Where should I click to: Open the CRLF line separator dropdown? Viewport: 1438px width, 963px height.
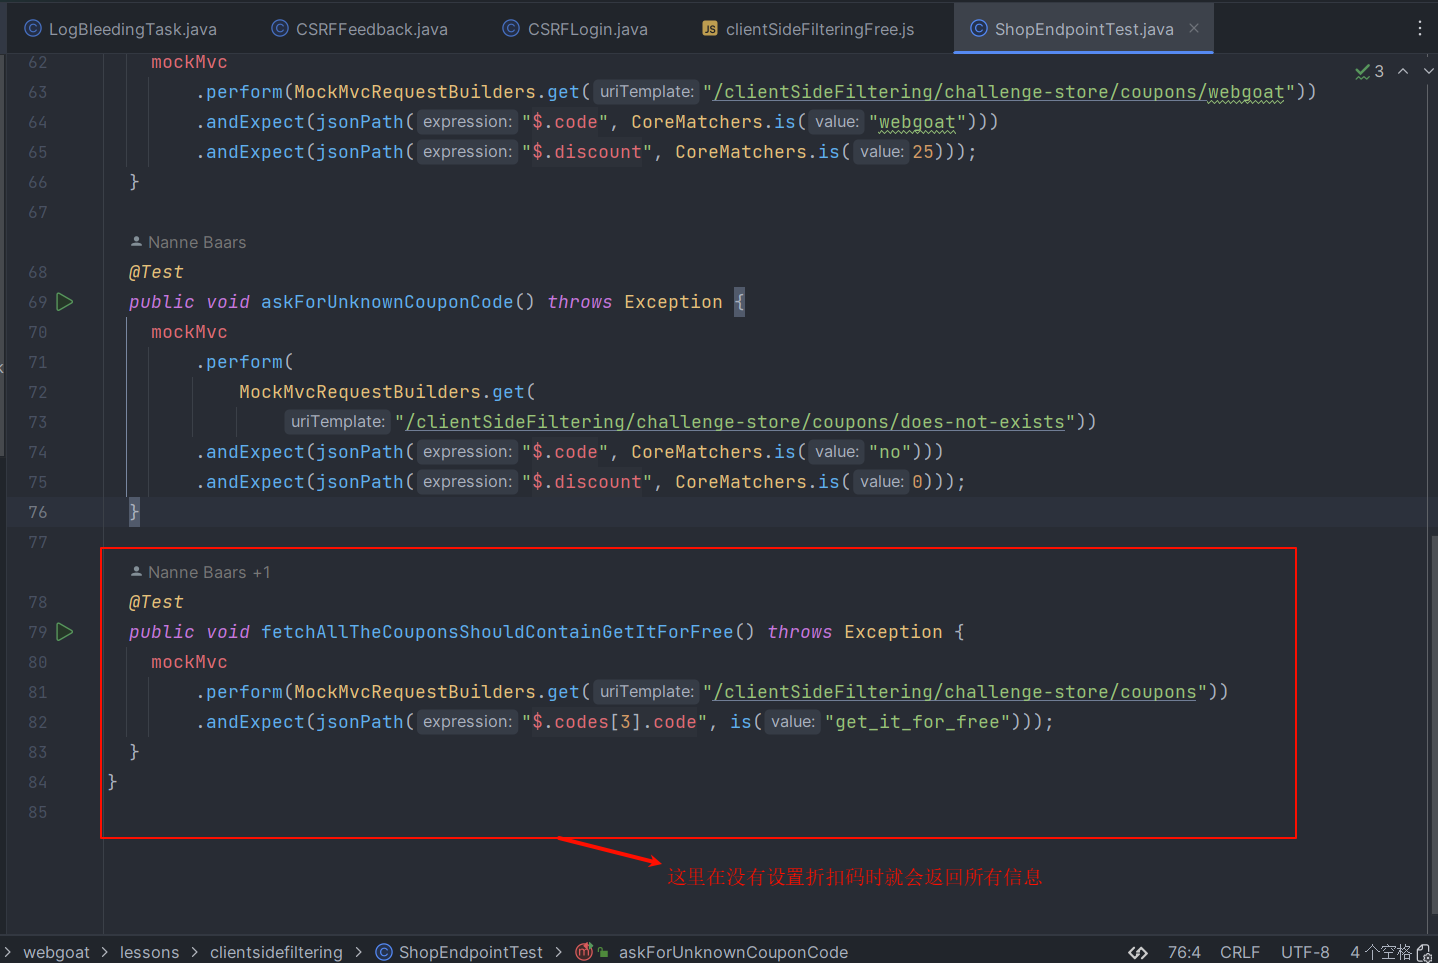(x=1239, y=952)
